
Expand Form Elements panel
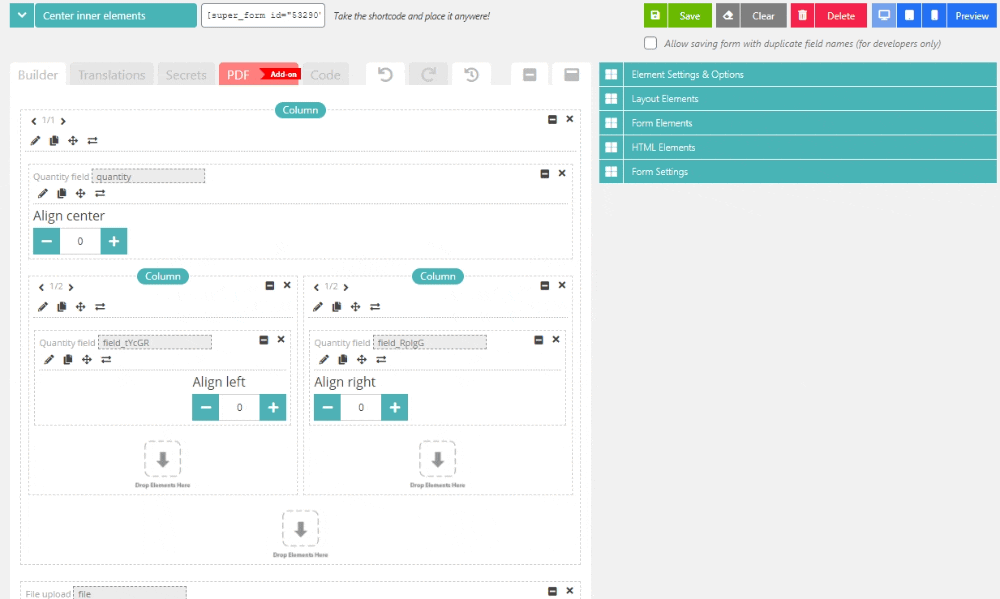(x=798, y=122)
